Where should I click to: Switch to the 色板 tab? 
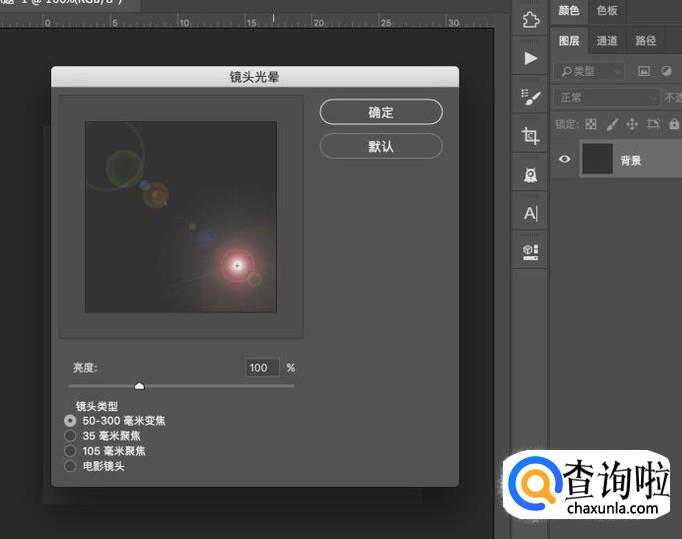pos(607,11)
